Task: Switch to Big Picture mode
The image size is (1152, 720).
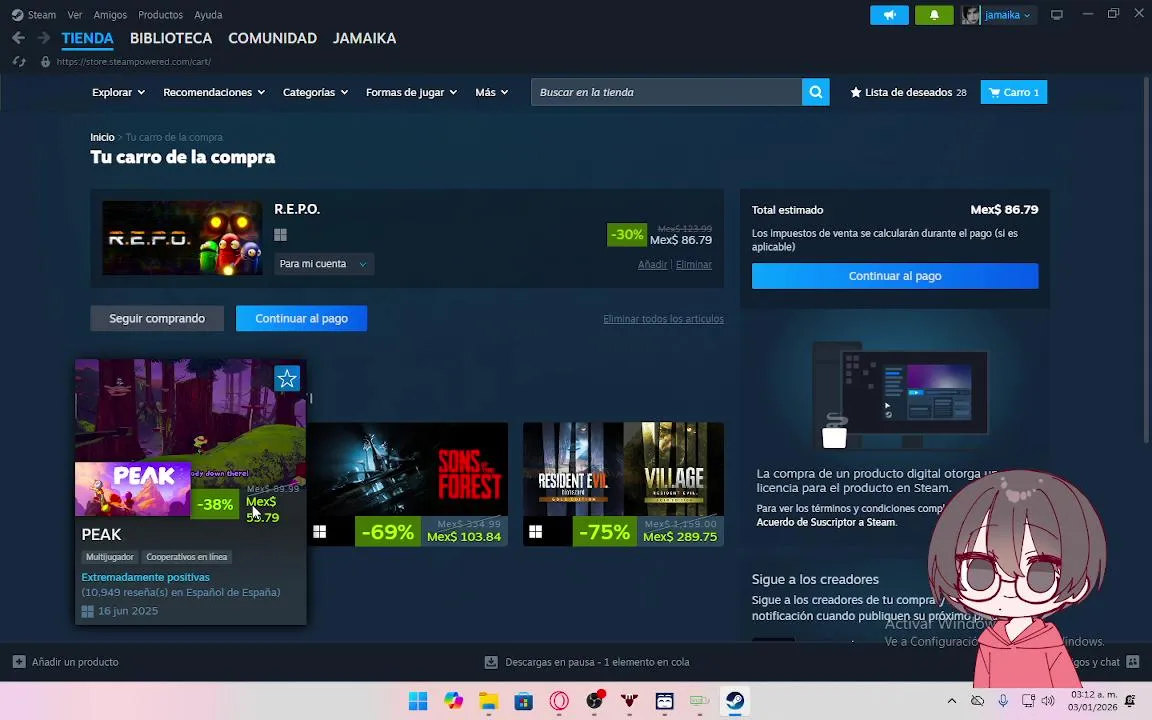Action: pos(1056,15)
